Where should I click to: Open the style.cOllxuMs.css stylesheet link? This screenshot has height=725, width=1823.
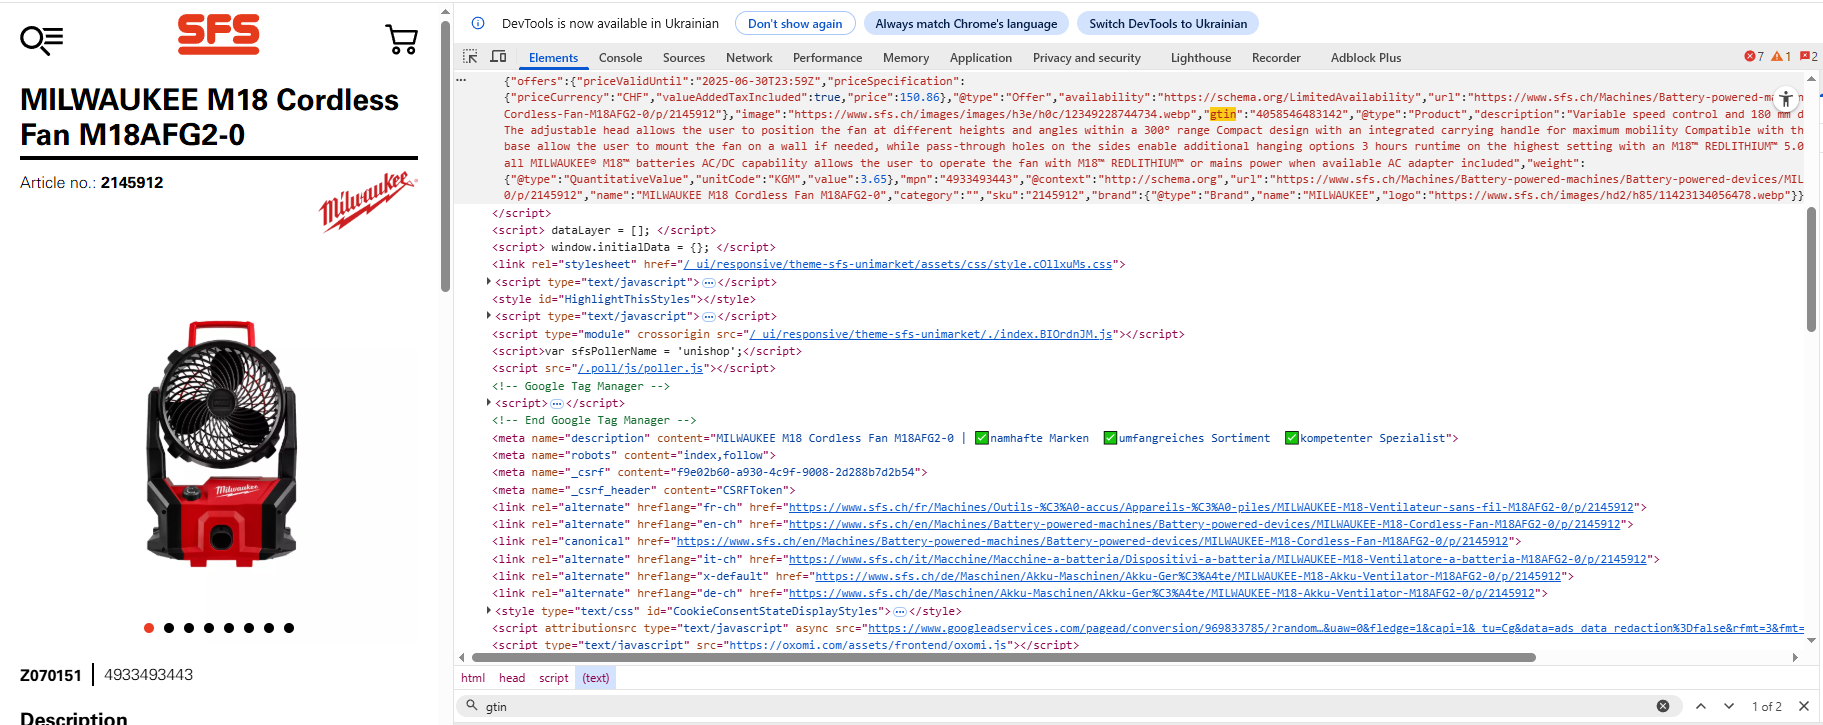tap(897, 265)
